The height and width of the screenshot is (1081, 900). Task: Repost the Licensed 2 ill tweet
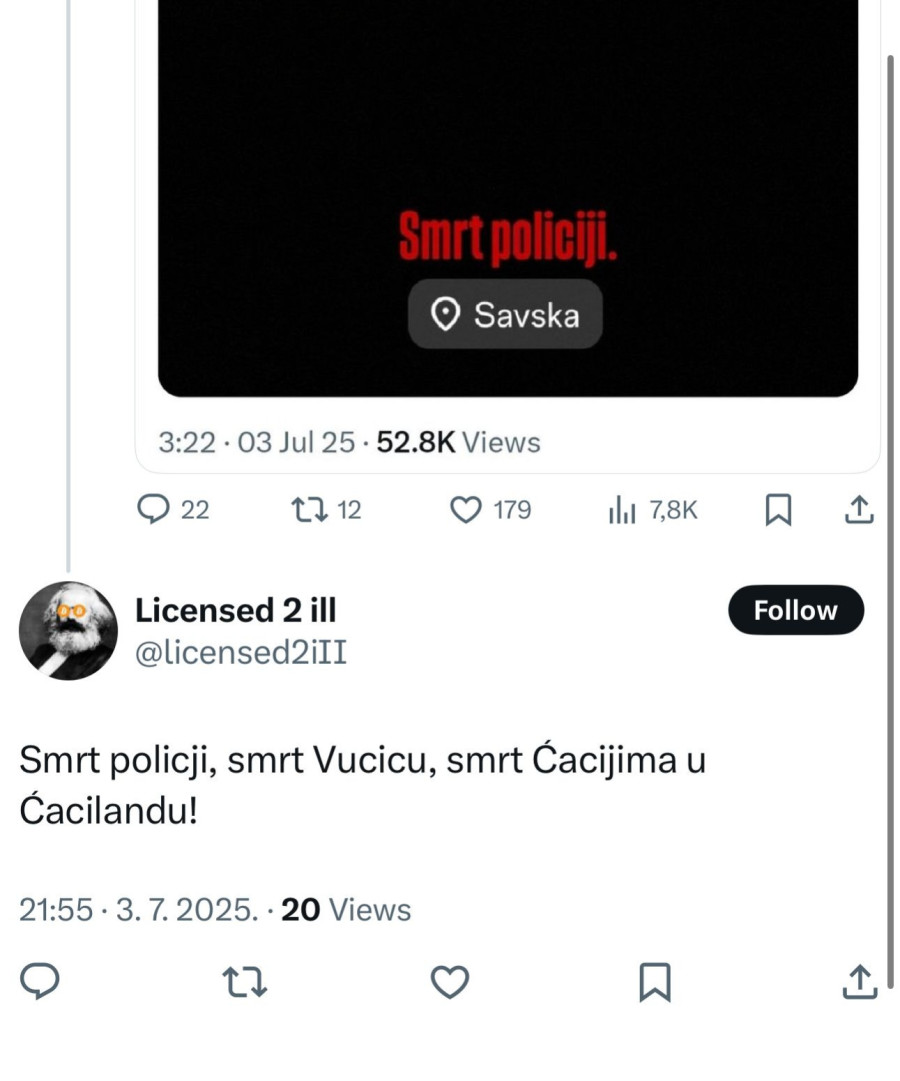click(x=245, y=983)
